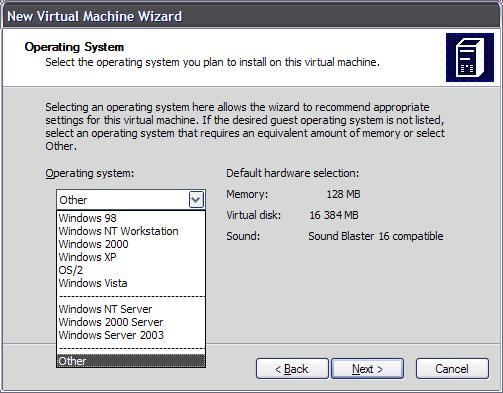This screenshot has width=503, height=393.
Task: Open the Operating system dropdown arrow
Action: [196, 200]
